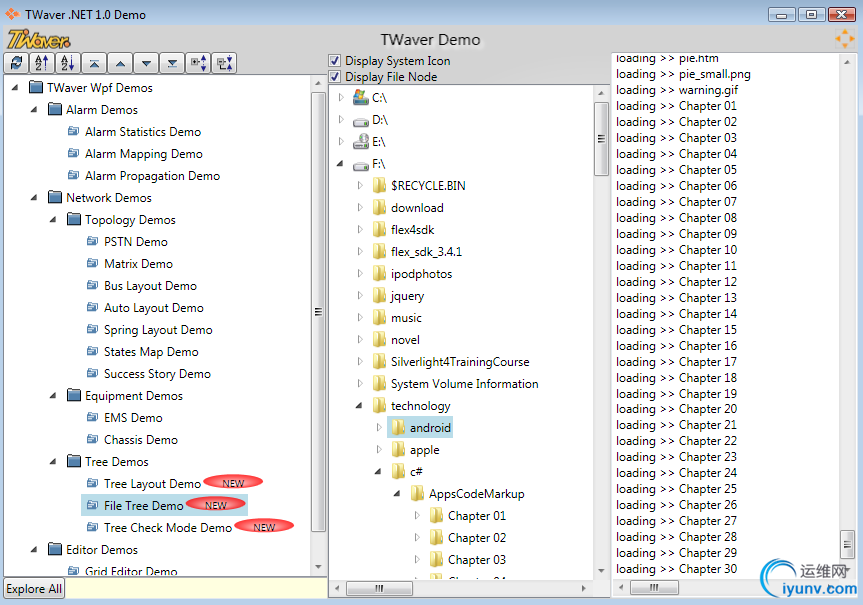Select Tree Layout Demo entry
The width and height of the screenshot is (863, 605).
click(x=152, y=484)
